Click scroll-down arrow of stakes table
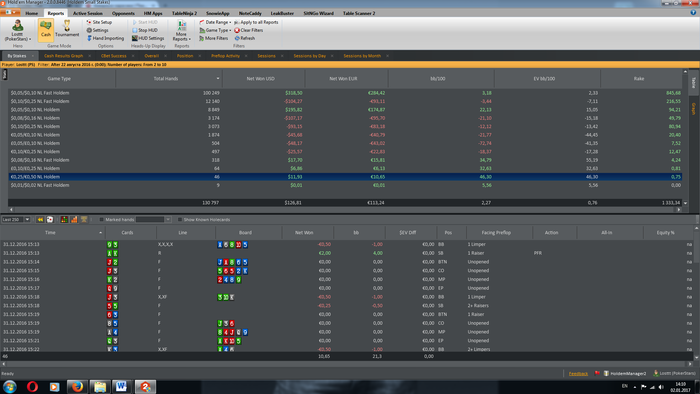This screenshot has width=700, height=394. (x=685, y=203)
